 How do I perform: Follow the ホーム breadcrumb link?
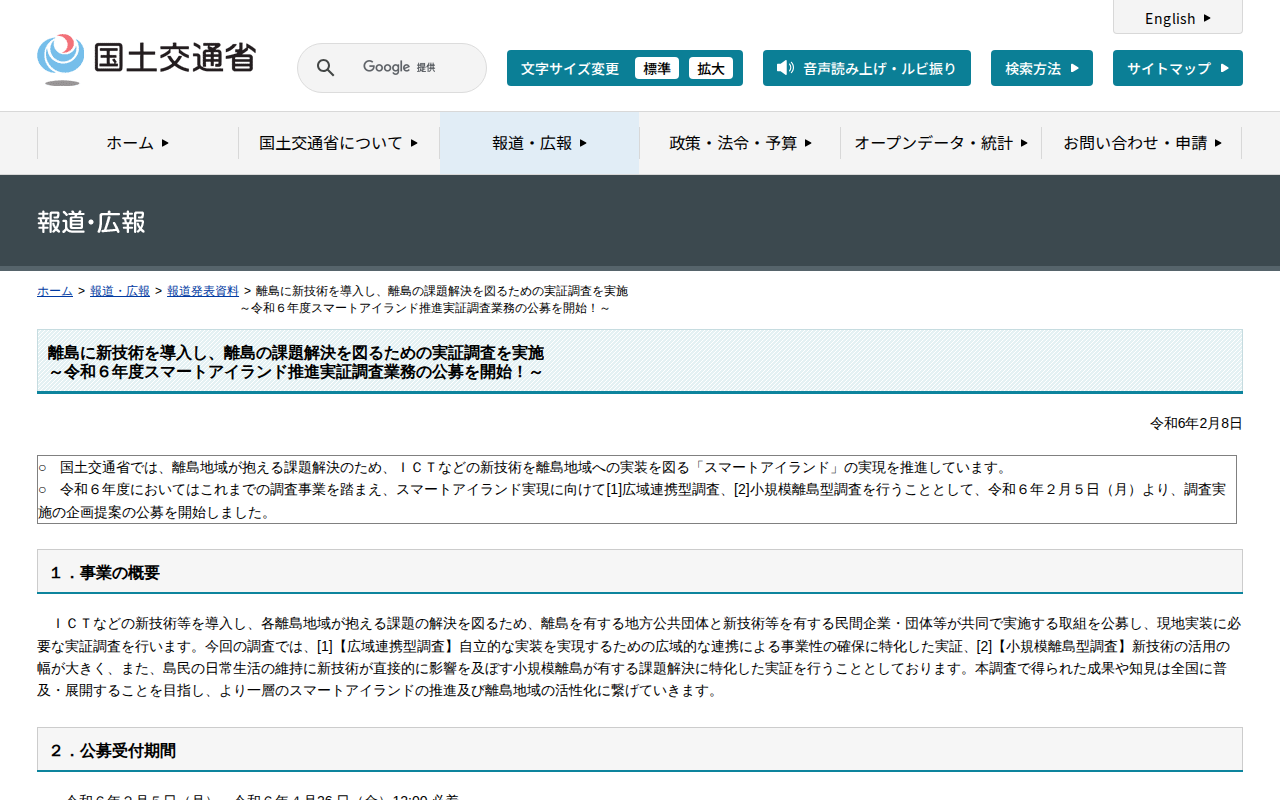[55, 291]
